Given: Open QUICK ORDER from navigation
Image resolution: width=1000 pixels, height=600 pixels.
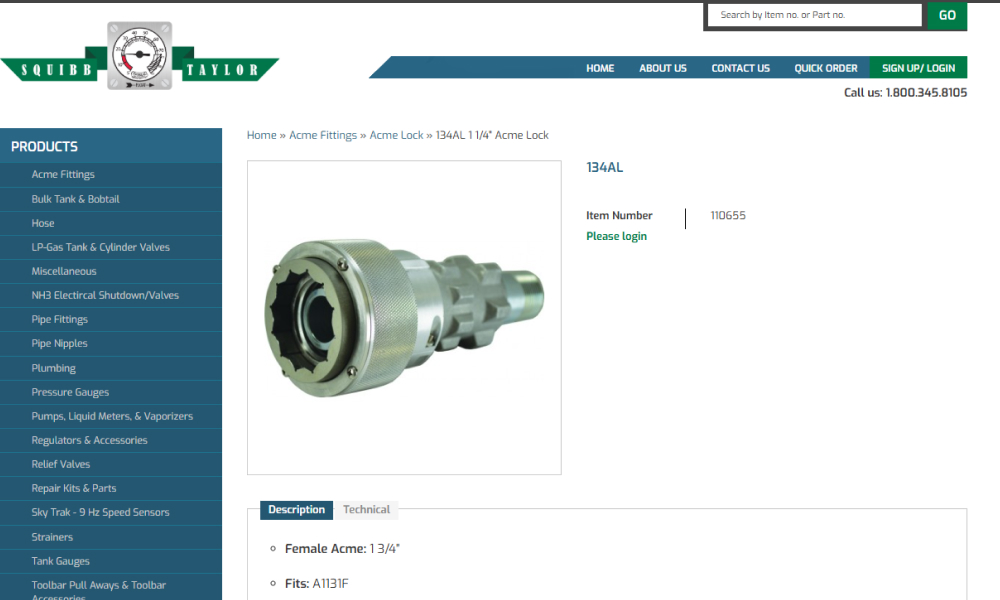Looking at the screenshot, I should [x=826, y=68].
